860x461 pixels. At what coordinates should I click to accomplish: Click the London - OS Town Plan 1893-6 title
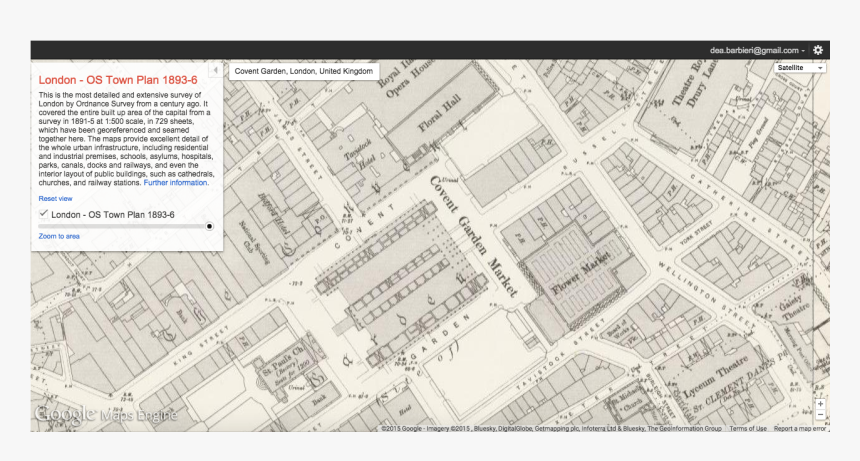[118, 80]
